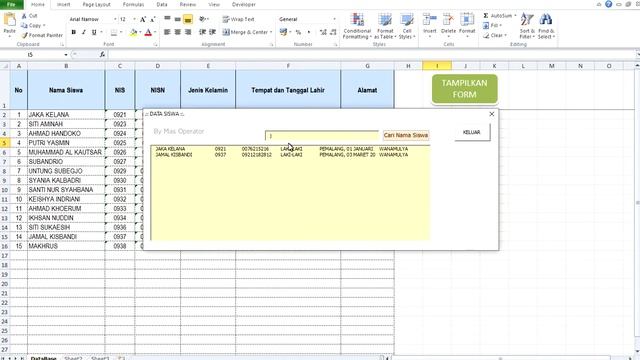
Task: Click Increase Decimal icon
Action: click(323, 32)
